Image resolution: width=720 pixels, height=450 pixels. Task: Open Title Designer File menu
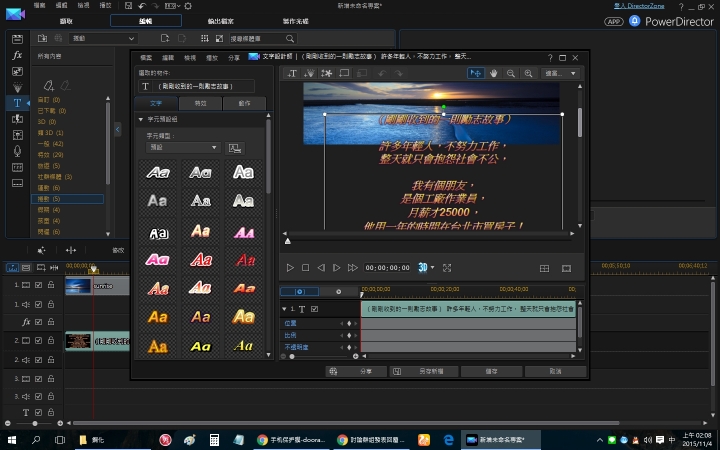point(146,58)
